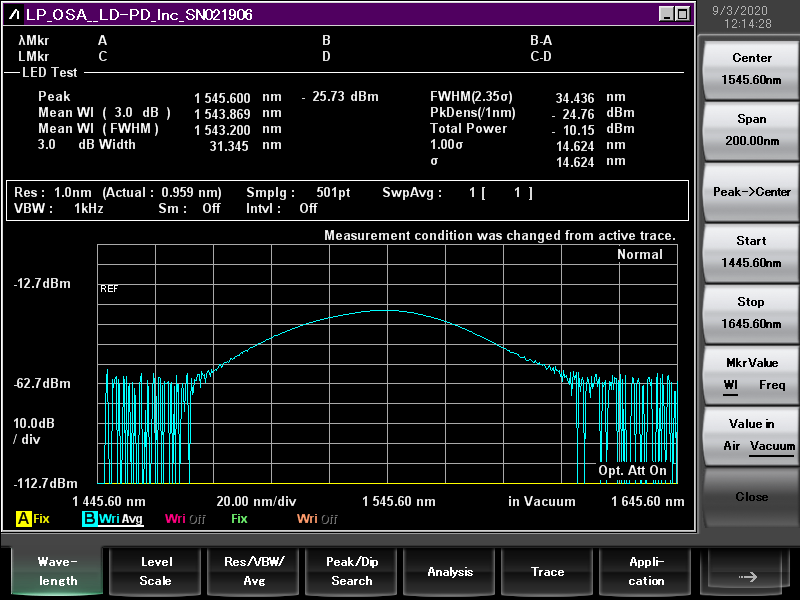Viewport: 800px width, 600px height.
Task: Open the Level Scale menu
Action: (155, 572)
